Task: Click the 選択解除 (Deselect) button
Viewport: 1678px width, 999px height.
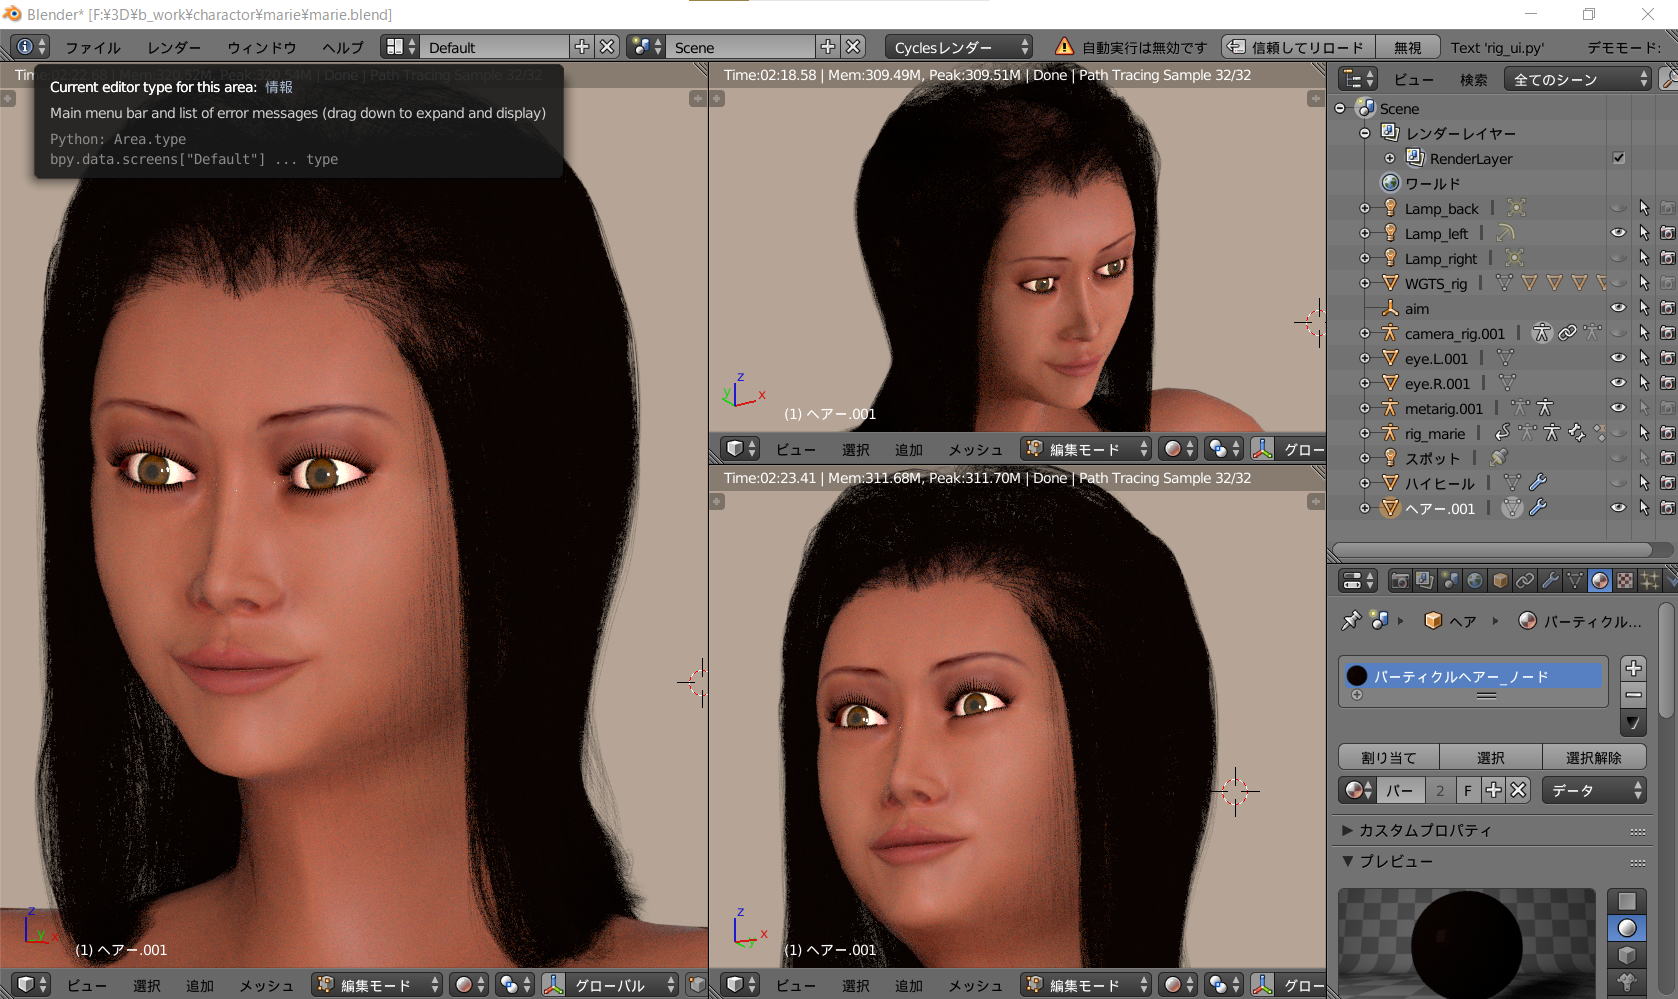Action: (x=1593, y=758)
